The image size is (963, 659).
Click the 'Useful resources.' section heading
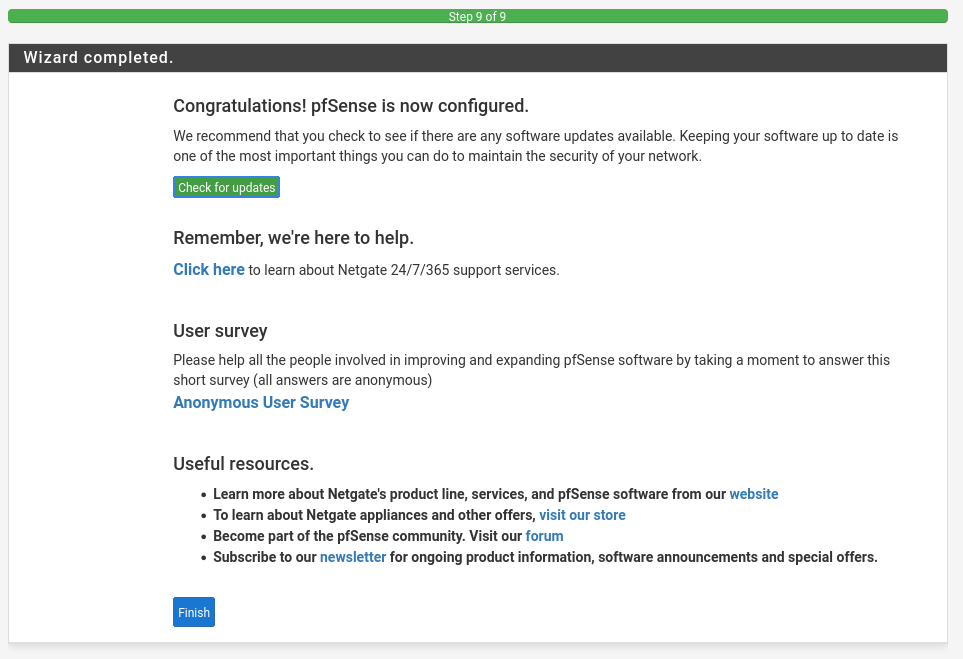(x=243, y=464)
